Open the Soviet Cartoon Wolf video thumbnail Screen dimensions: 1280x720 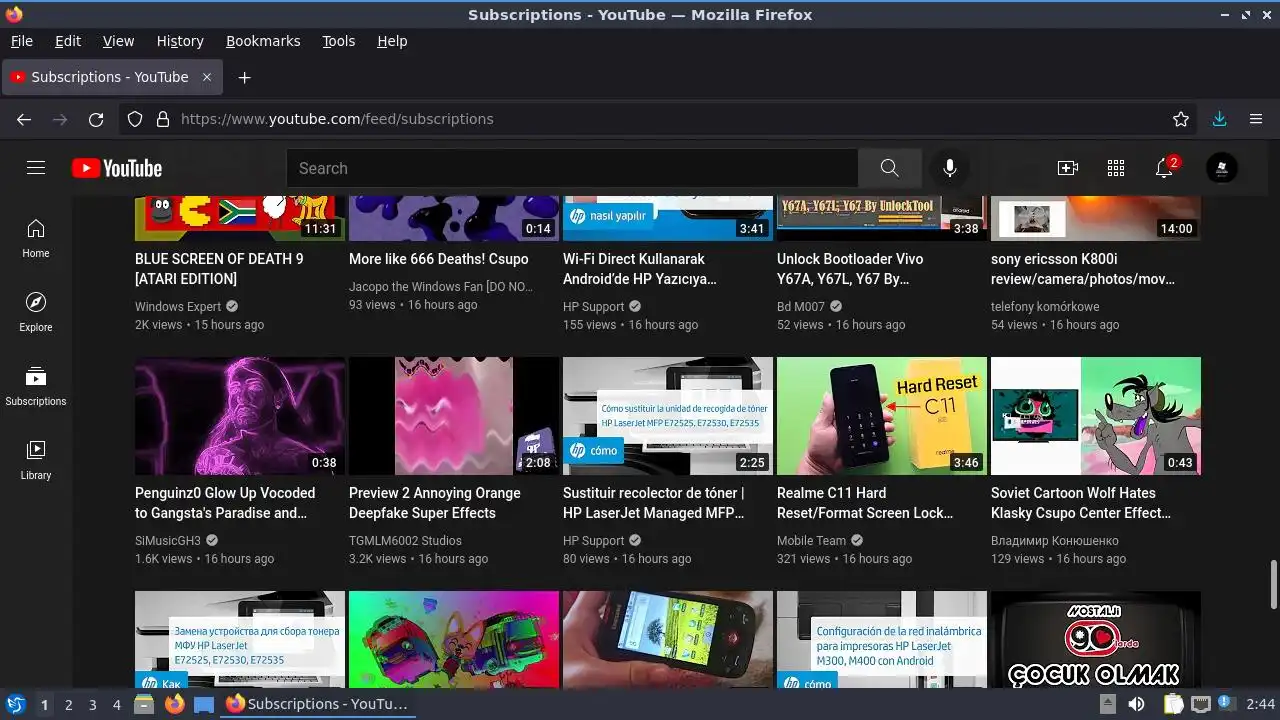click(x=1096, y=416)
